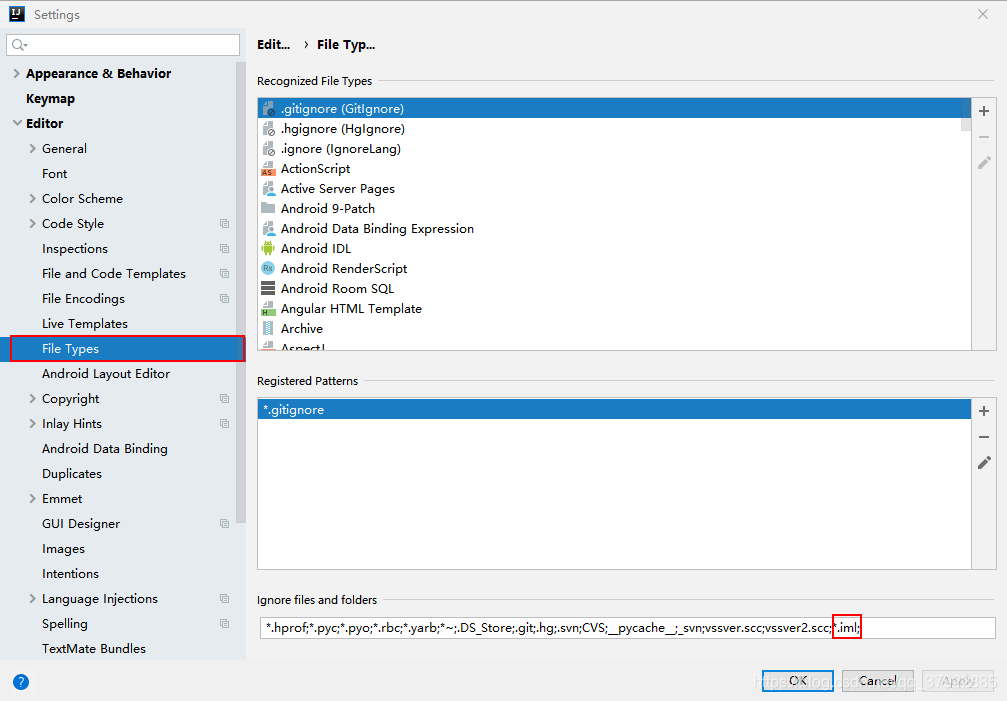Click the copy icon next to Inspections
The width and height of the screenshot is (1007, 701).
(x=224, y=248)
